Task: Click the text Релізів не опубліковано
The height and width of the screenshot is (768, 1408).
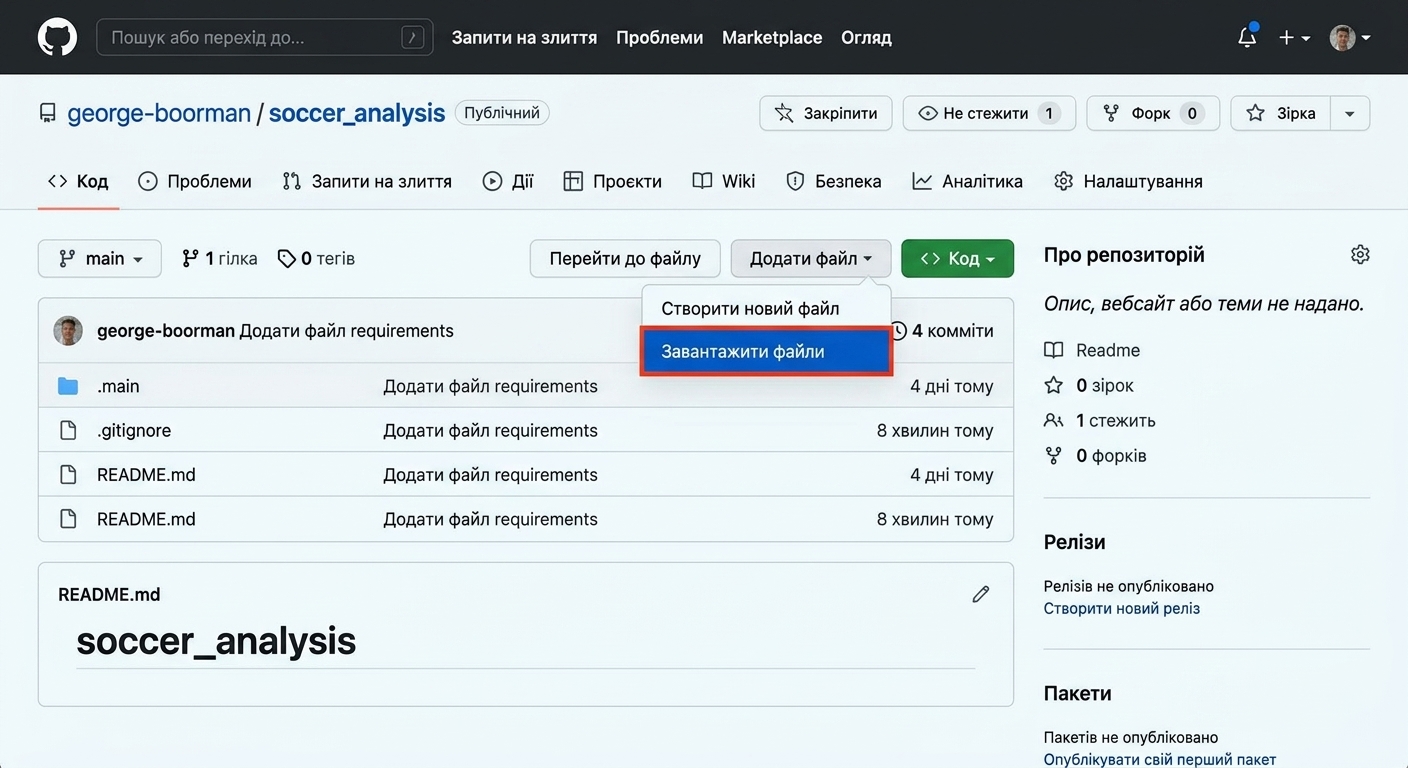Action: click(x=1129, y=586)
